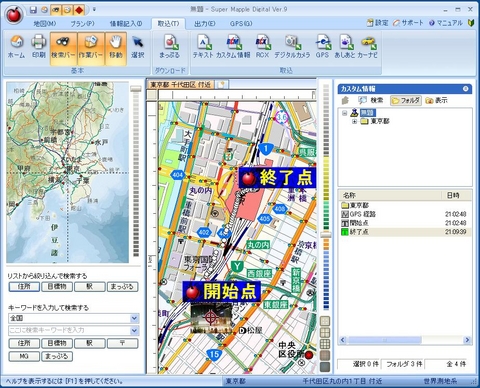Click まっぷる download icon in ribbon
Screen dimensions: 480x388
170,47
